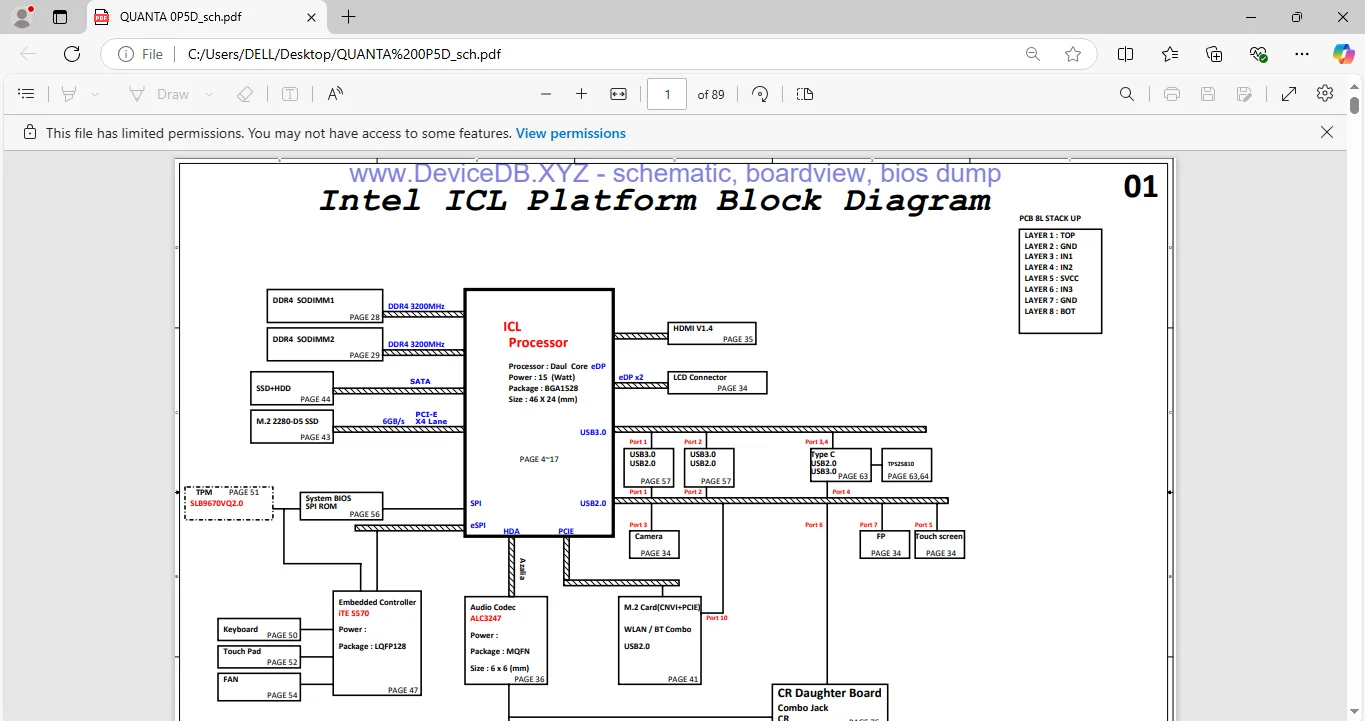Image resolution: width=1365 pixels, height=721 pixels.
Task: Click the address bar URL
Action: click(x=344, y=54)
